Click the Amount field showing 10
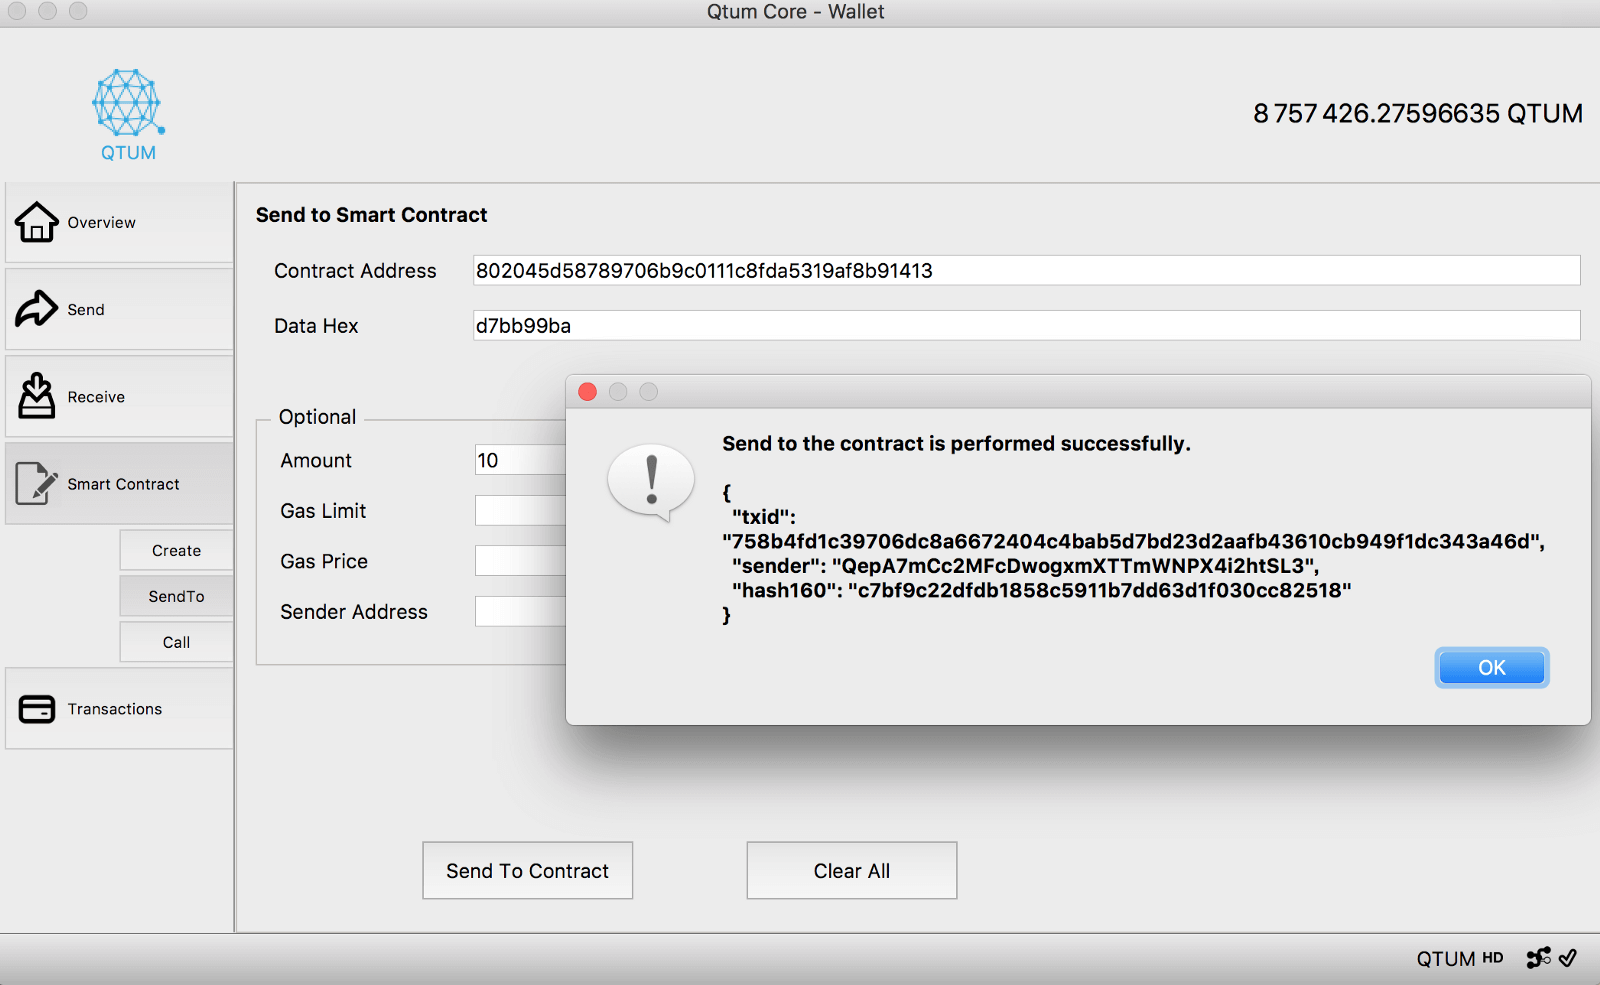Screen dimensions: 1600x985 [x=520, y=460]
